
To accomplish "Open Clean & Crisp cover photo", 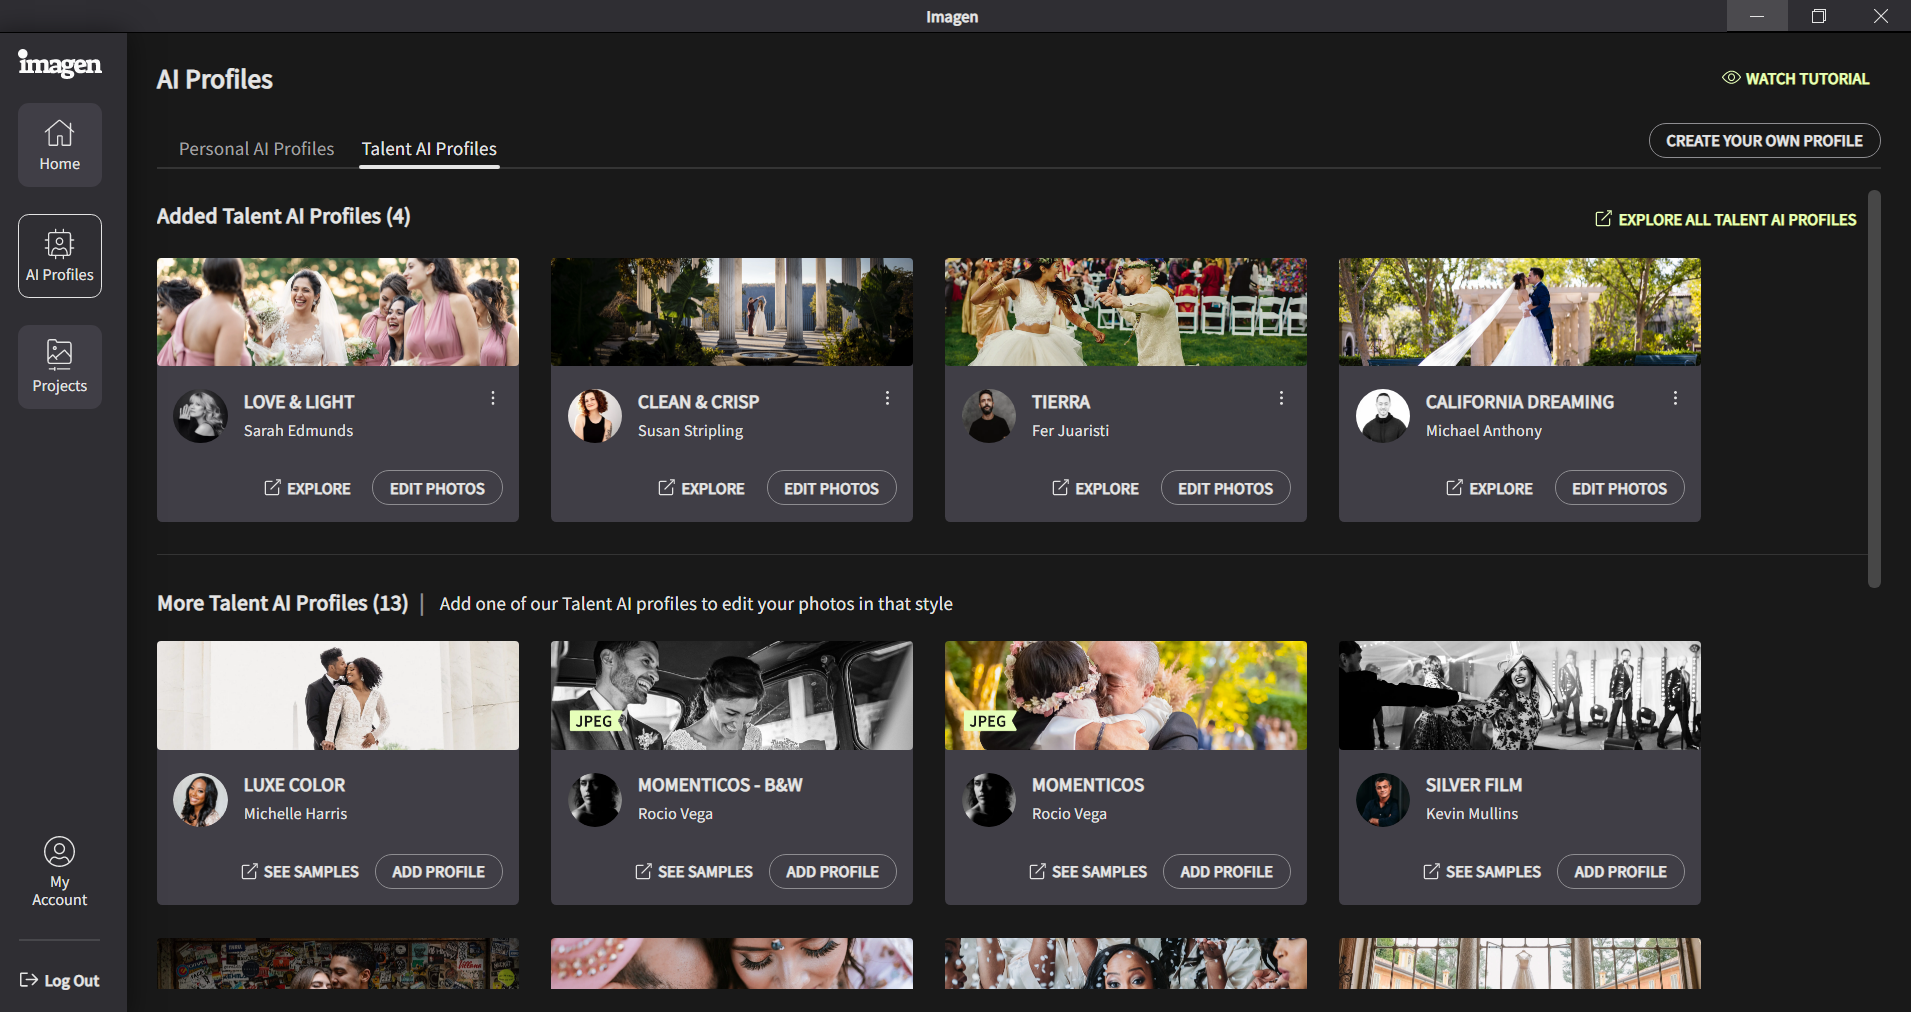I will [x=732, y=312].
